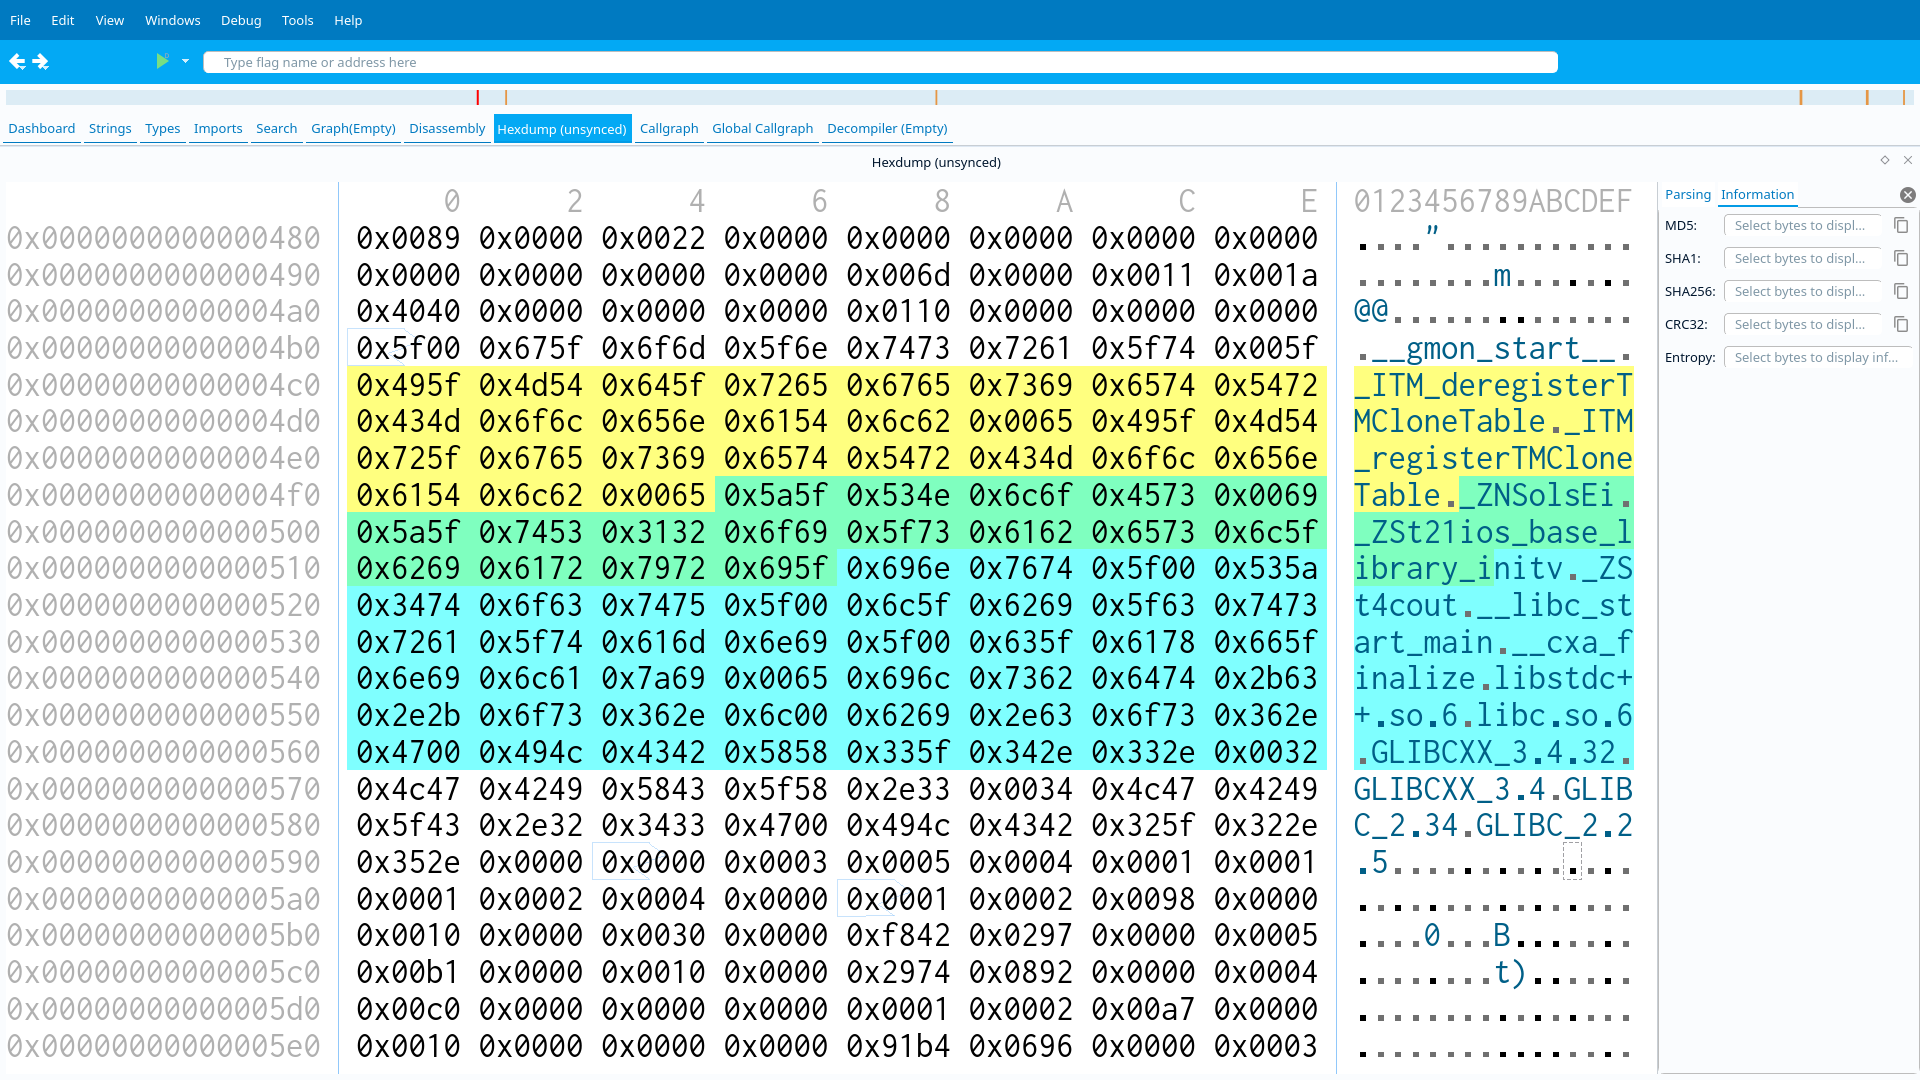The image size is (1920, 1080).
Task: Open the Strings tab
Action: coord(110,129)
